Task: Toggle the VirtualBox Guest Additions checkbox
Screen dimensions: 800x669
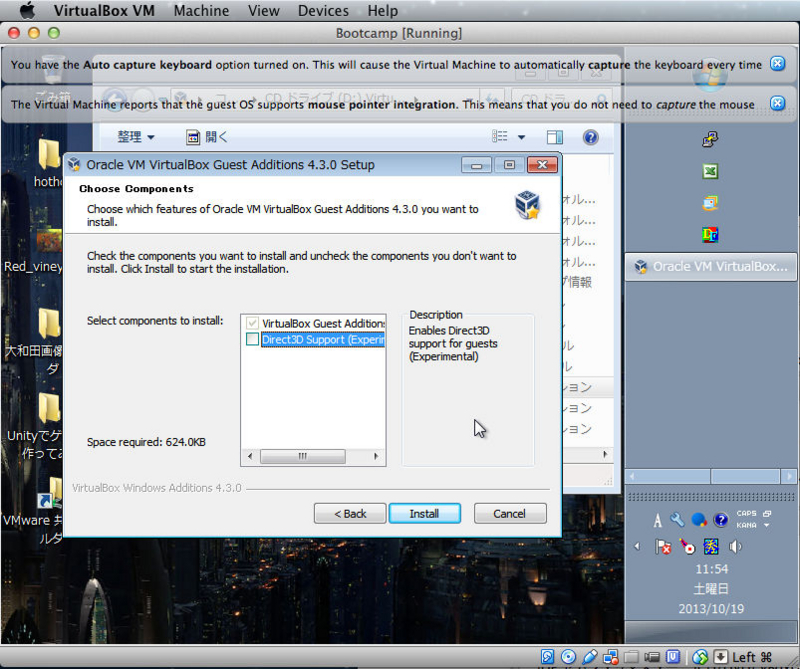Action: (253, 323)
